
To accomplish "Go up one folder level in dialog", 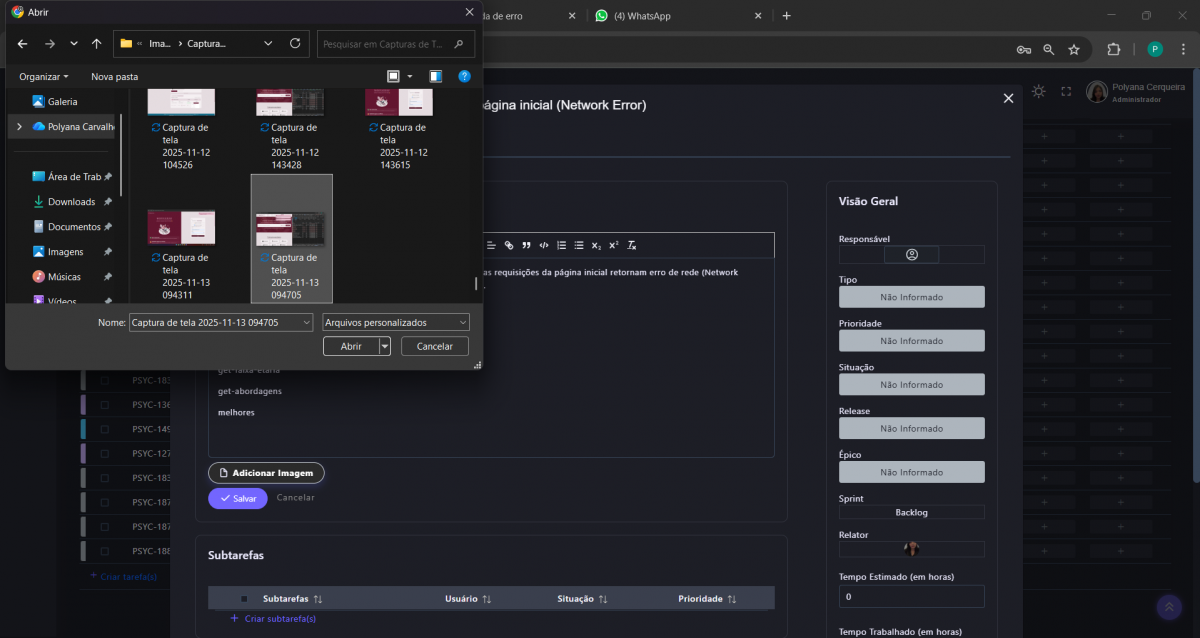I will pos(96,44).
